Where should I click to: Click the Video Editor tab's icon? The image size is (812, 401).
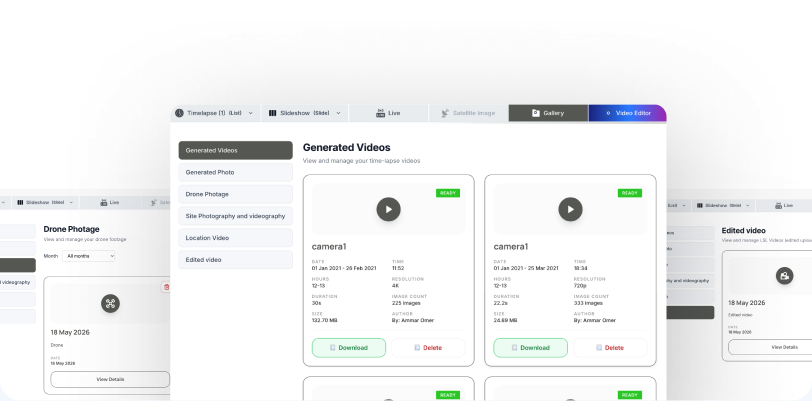[608, 113]
